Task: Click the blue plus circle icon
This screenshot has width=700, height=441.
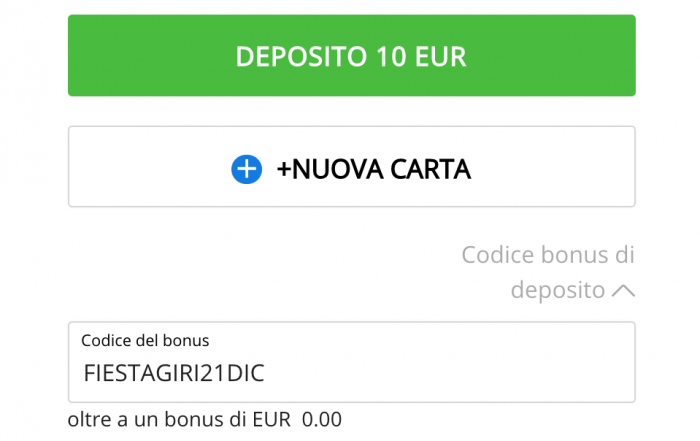Action: tap(246, 169)
